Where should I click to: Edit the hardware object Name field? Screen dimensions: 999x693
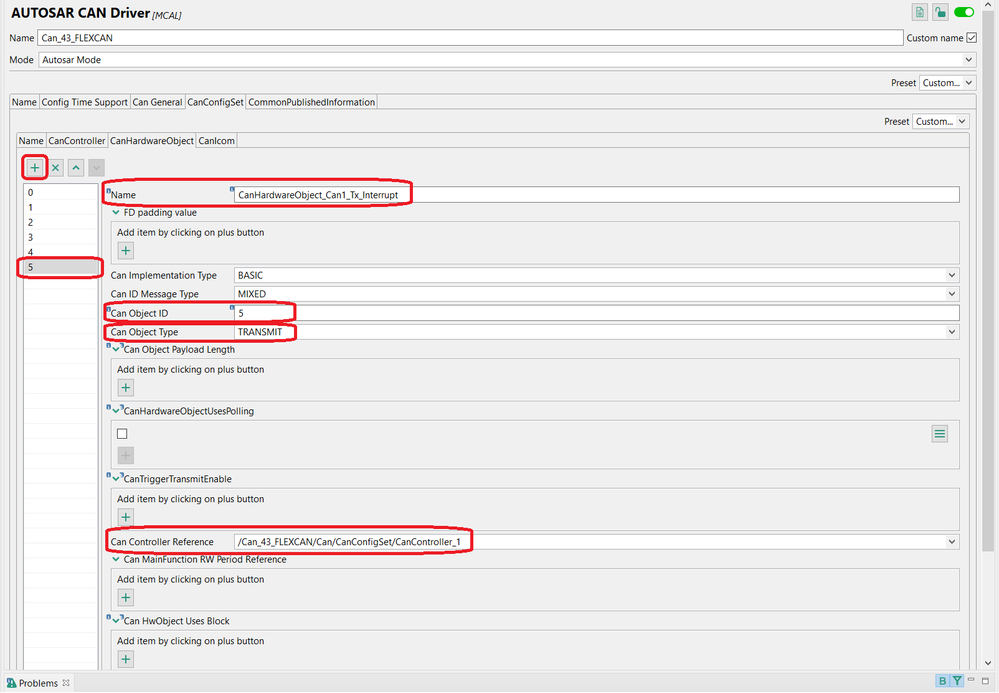[x=596, y=195]
